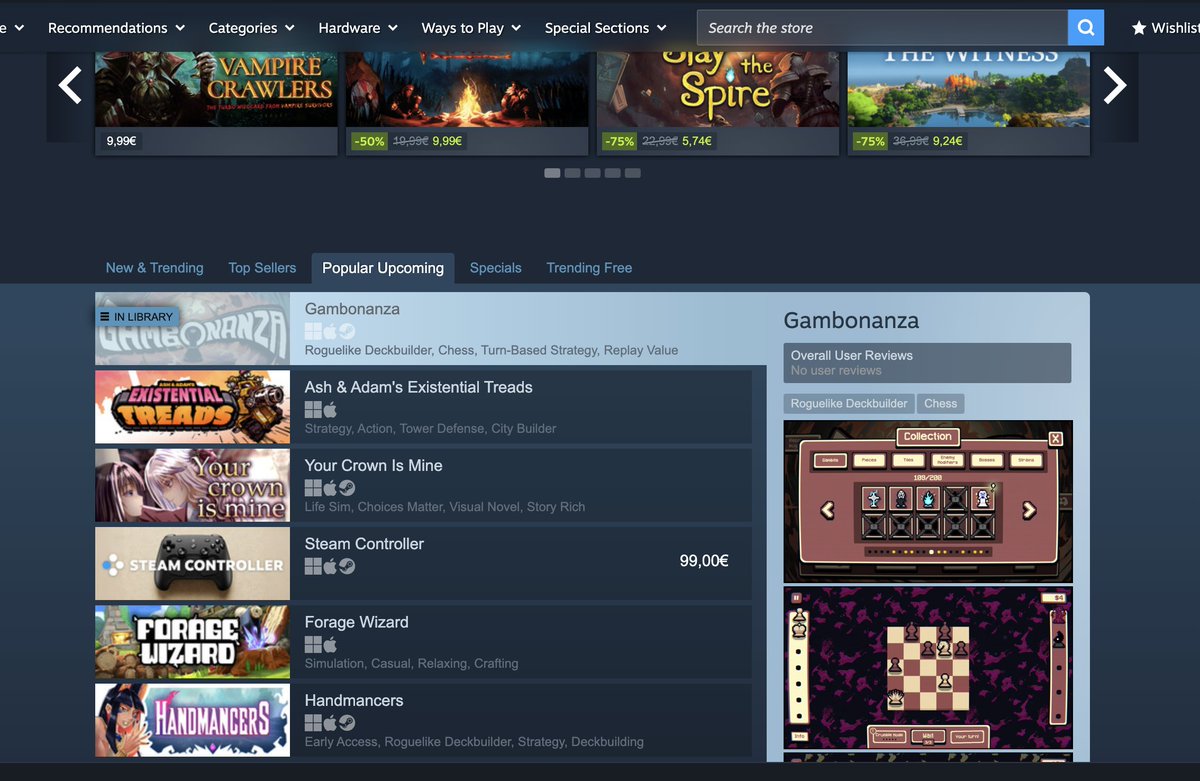
Task: Open the Steam Controller listing title
Action: [x=364, y=544]
